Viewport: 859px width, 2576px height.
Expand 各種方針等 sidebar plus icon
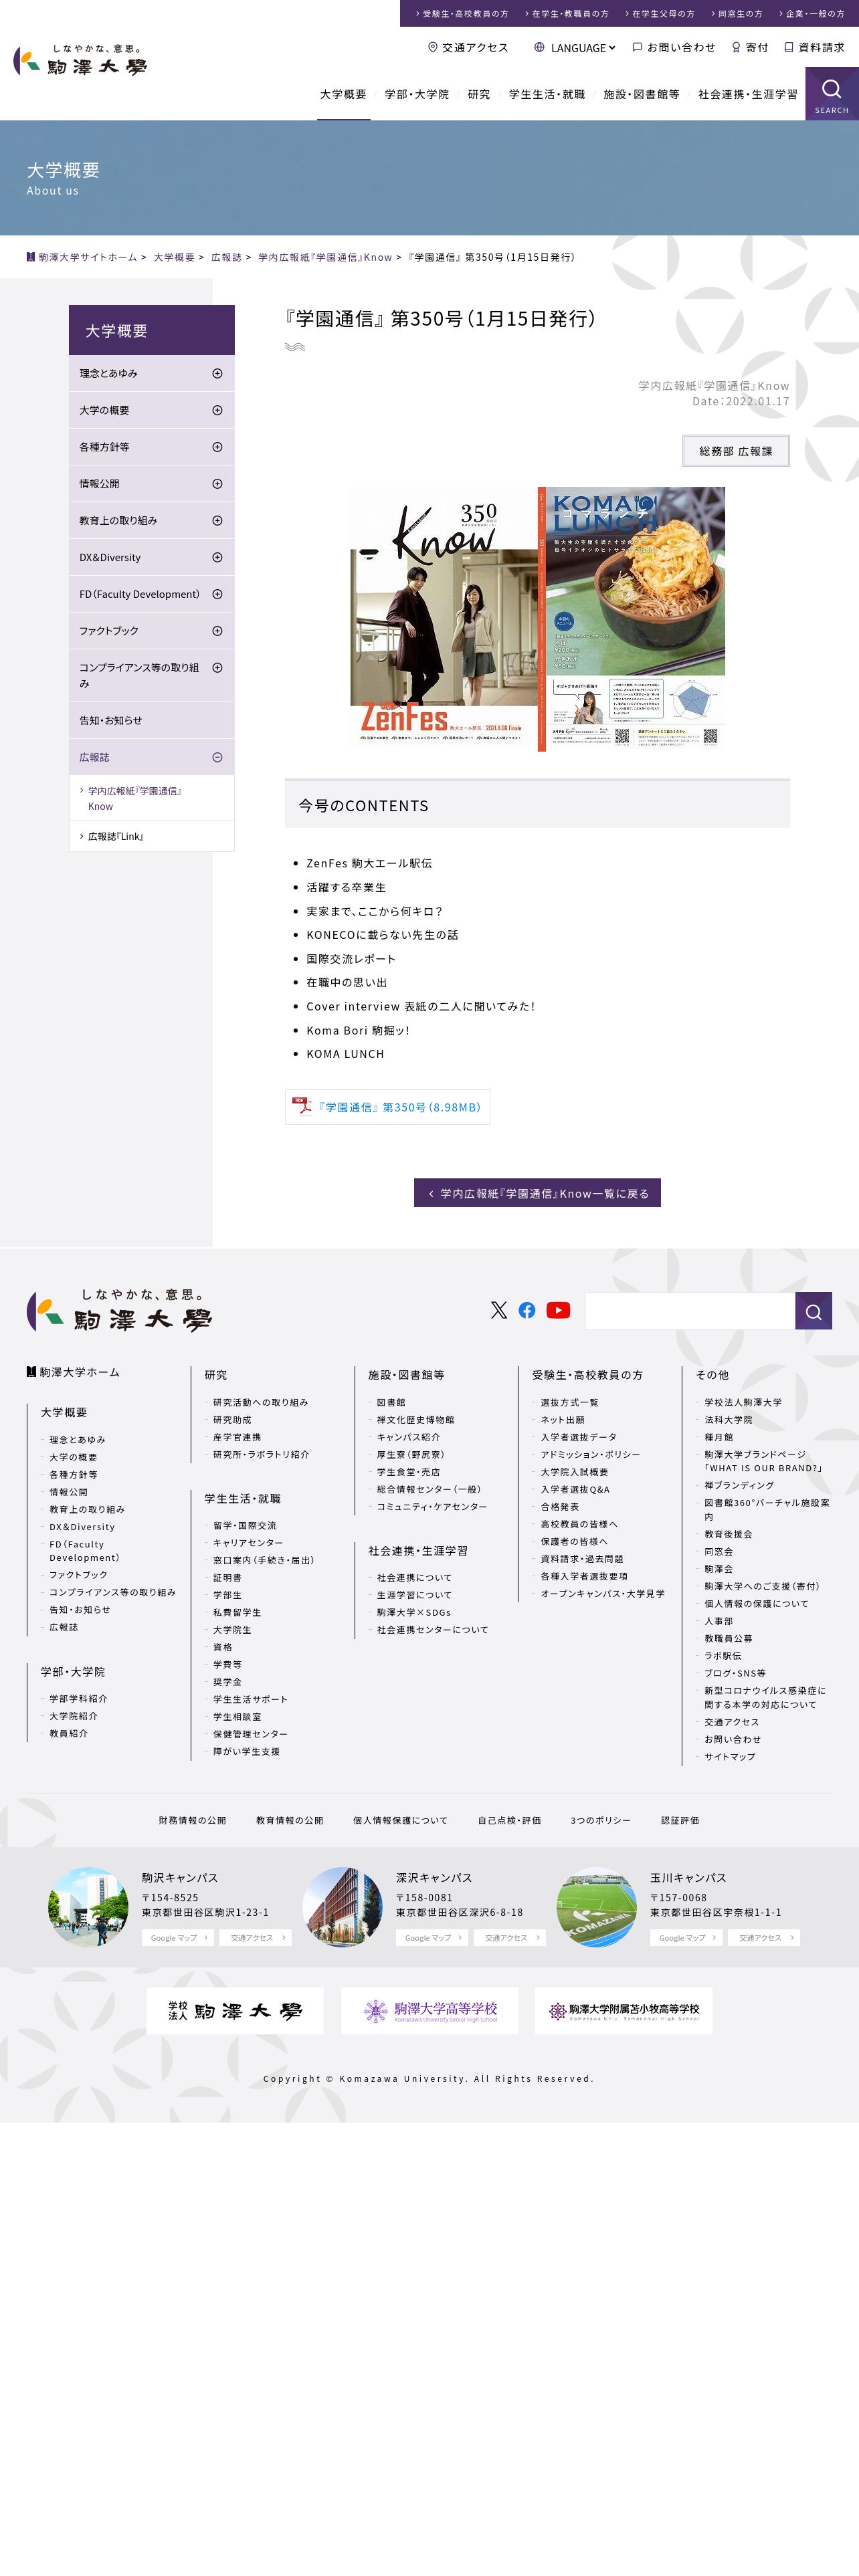tap(217, 447)
